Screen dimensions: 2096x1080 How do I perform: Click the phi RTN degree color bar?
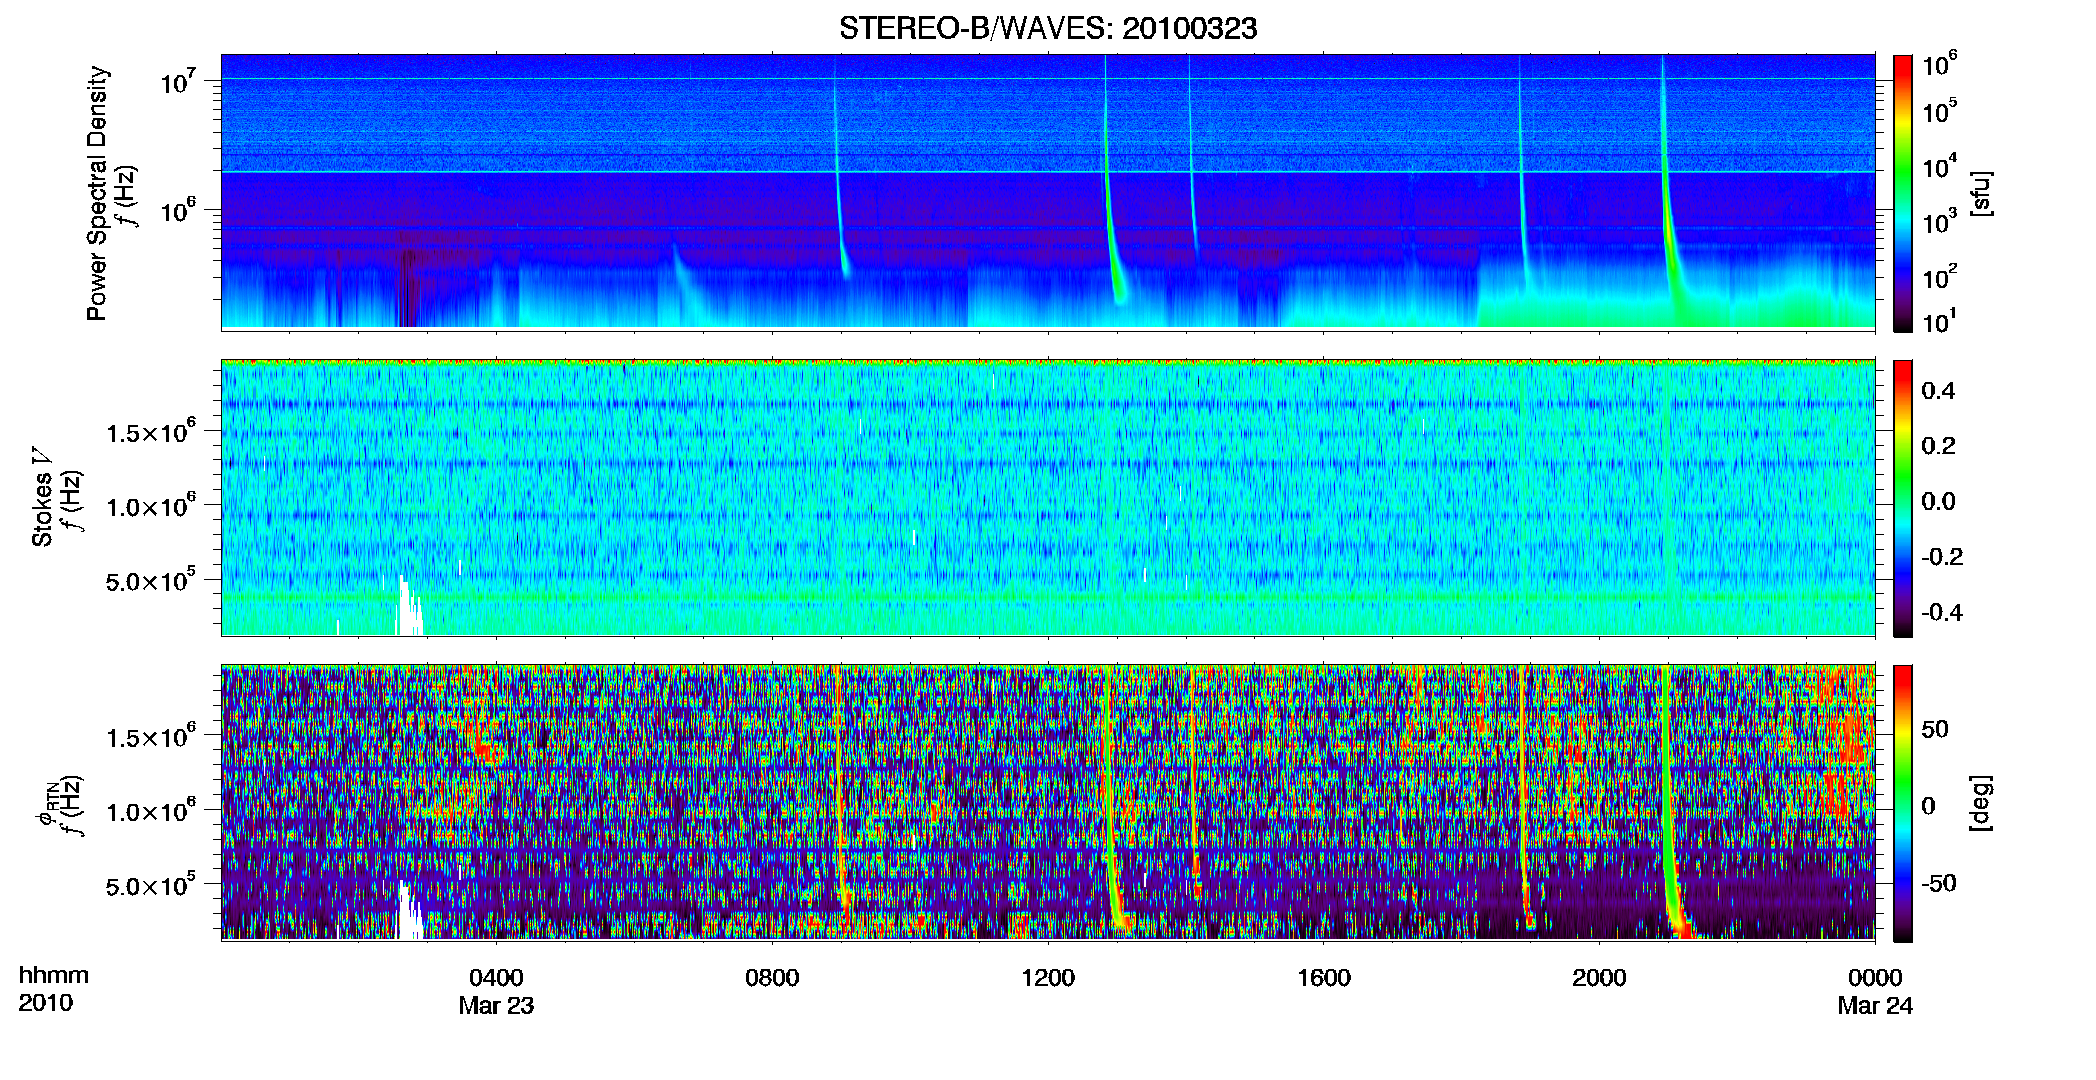(x=1903, y=803)
